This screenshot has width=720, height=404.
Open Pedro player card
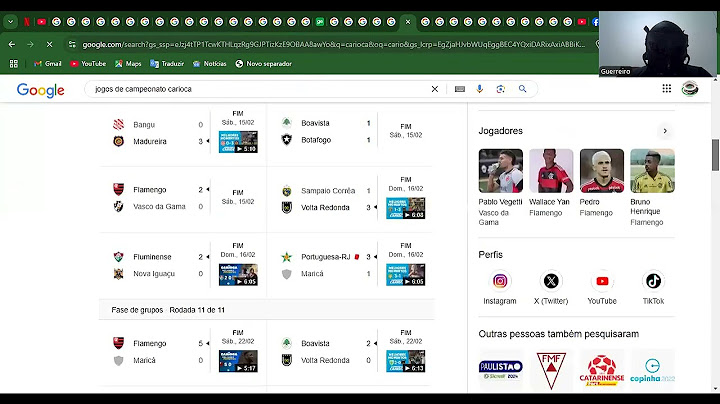point(602,183)
